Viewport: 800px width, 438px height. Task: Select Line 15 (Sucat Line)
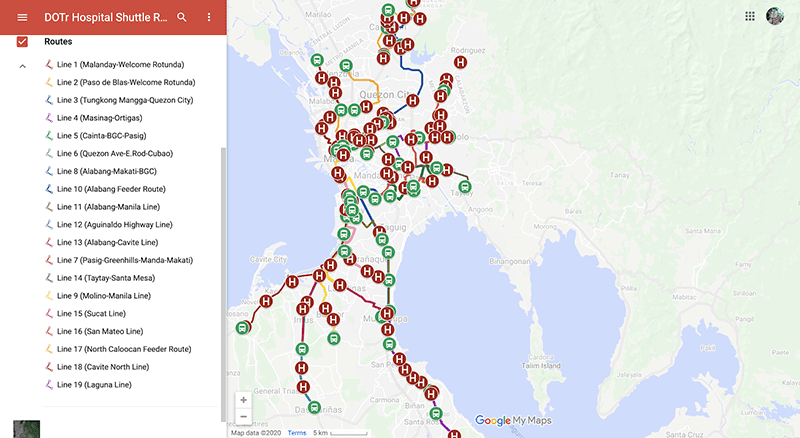(x=91, y=313)
